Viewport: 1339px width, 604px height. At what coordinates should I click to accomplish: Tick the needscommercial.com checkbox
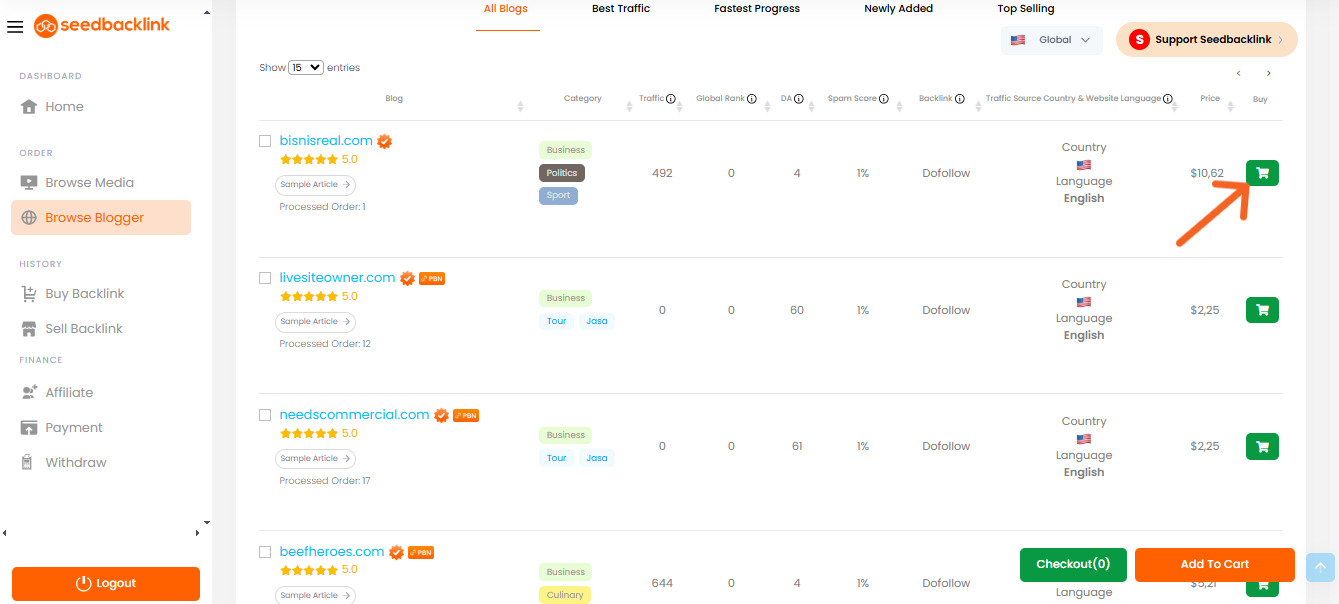point(265,415)
